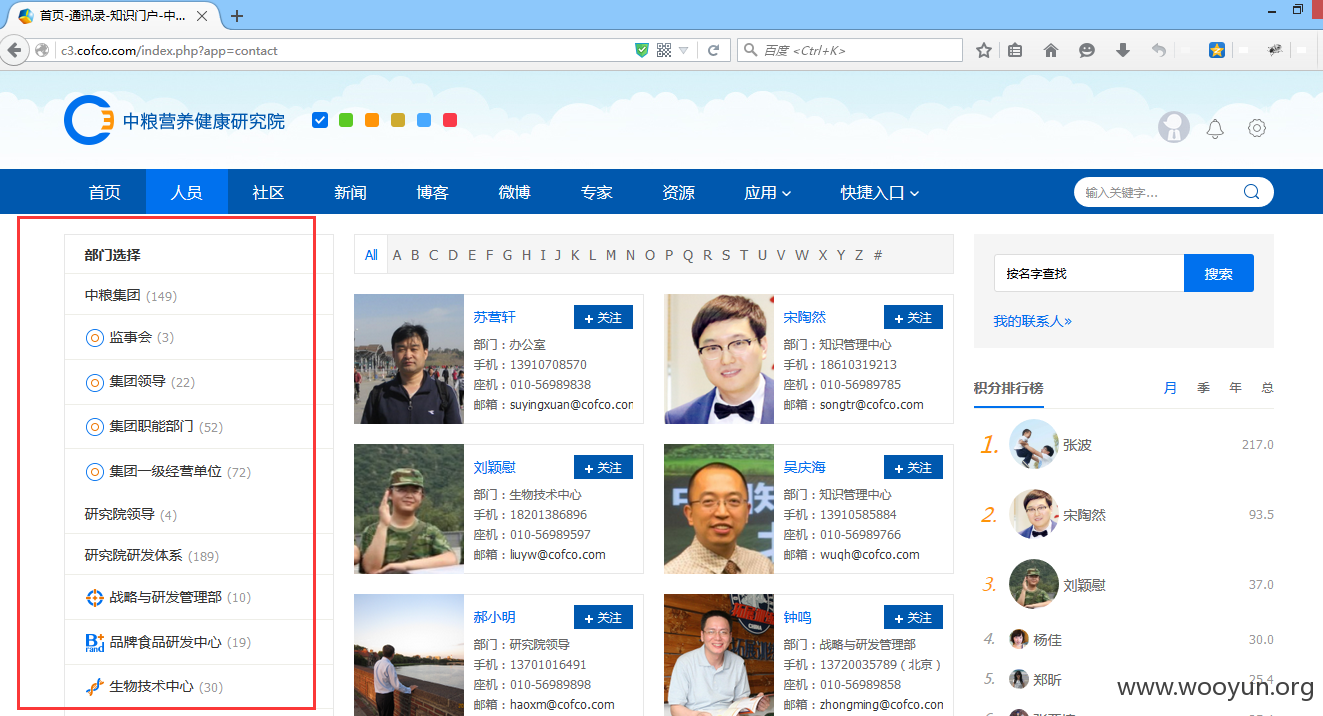
Task: Click the 中粮营养健康研究院 logo
Action: [x=175, y=121]
